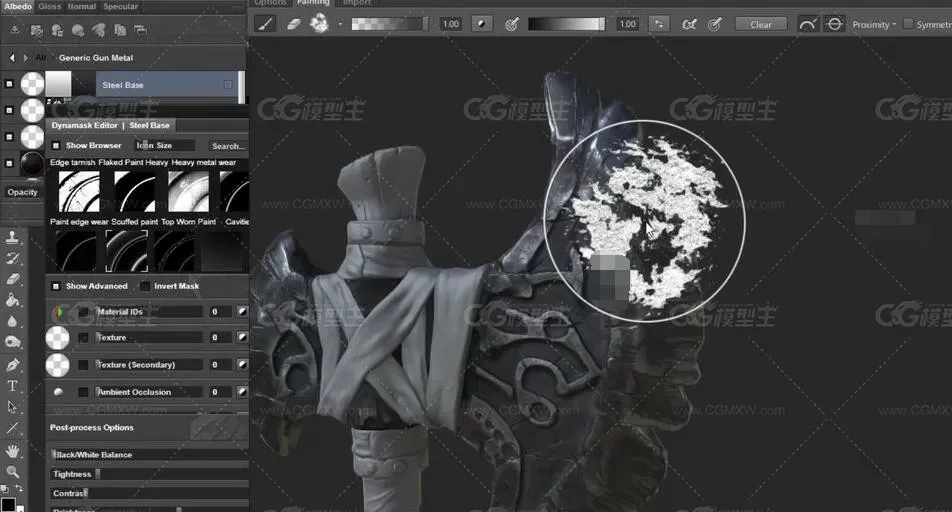Select the Paint Bucket tool

point(12,300)
